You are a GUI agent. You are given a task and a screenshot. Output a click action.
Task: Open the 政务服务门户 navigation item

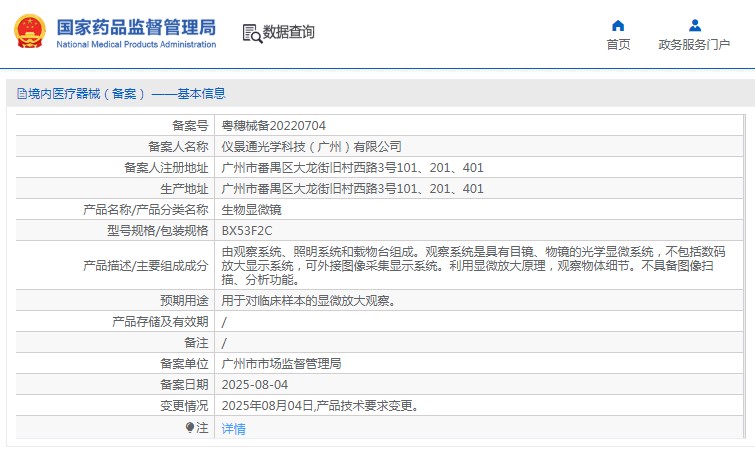pyautogui.click(x=694, y=44)
